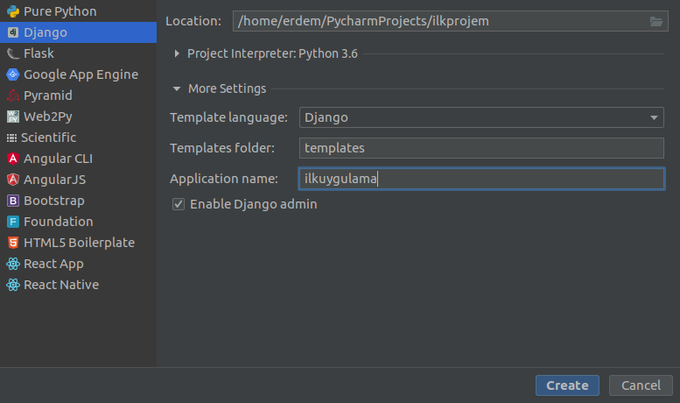Viewport: 680px width, 403px height.
Task: Select the Web2Py project icon
Action: (13, 117)
